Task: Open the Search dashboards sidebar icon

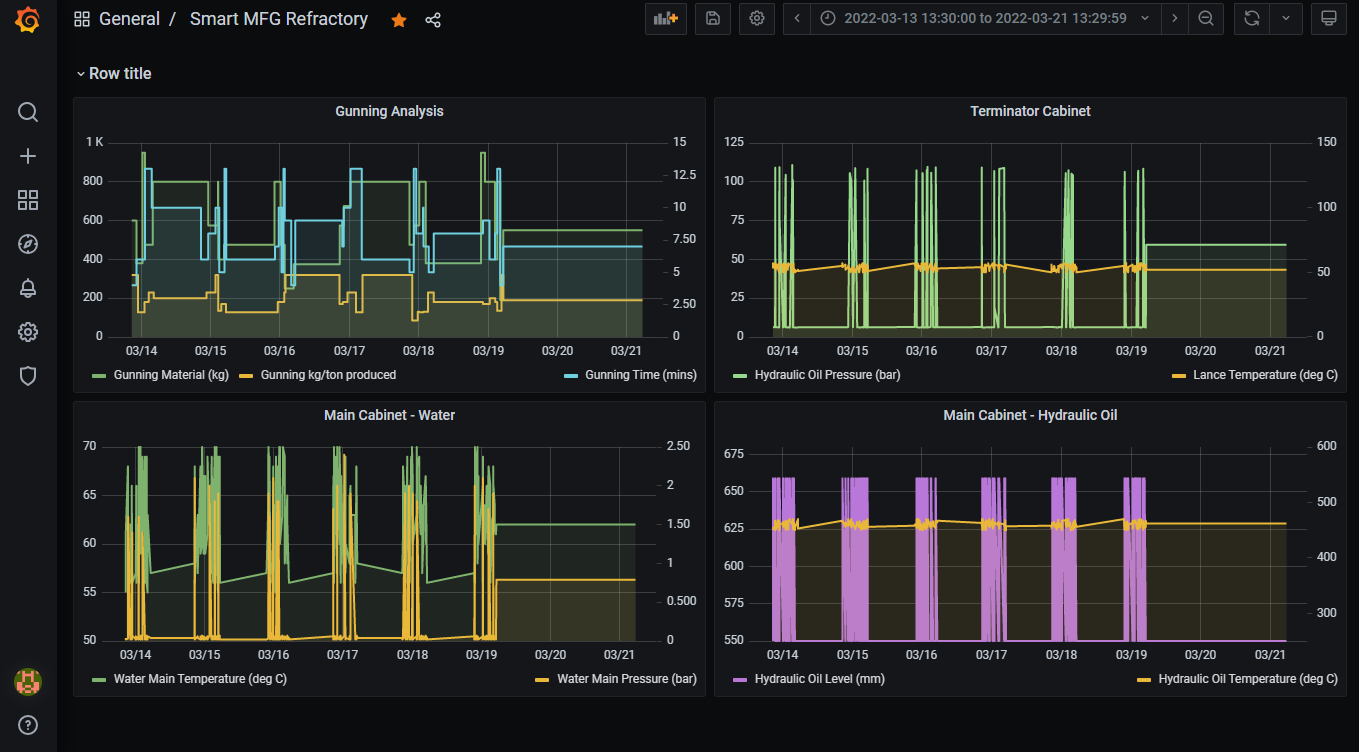Action: tap(27, 112)
